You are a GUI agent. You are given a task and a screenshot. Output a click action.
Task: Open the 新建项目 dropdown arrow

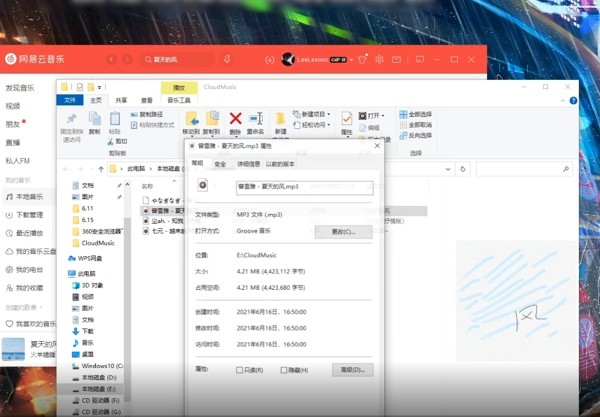coord(328,114)
